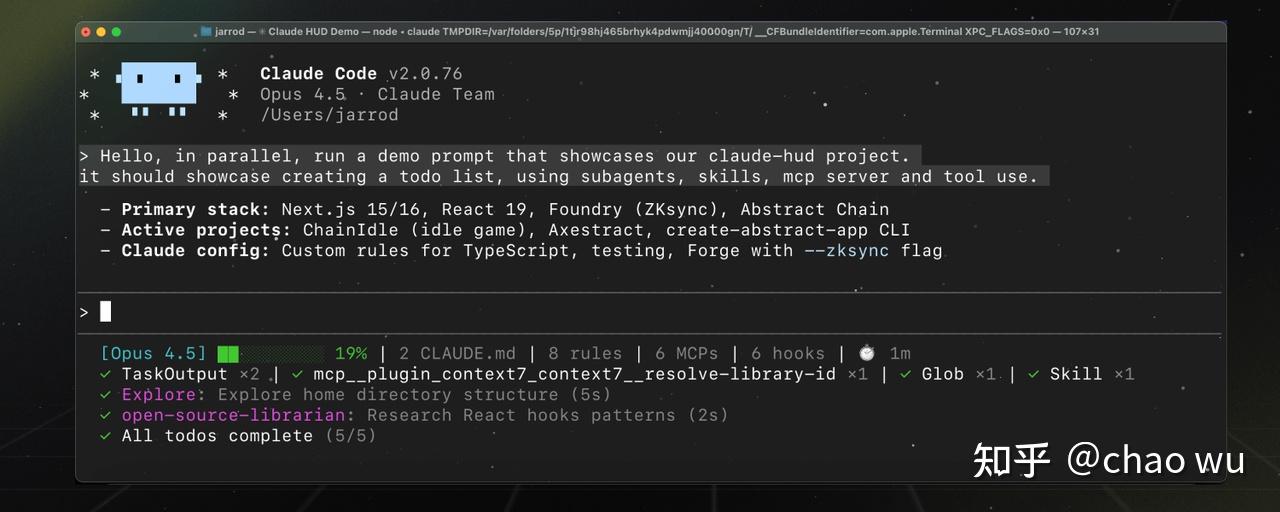Click the checkmark before Explore
The image size is (1280, 512).
(x=105, y=395)
